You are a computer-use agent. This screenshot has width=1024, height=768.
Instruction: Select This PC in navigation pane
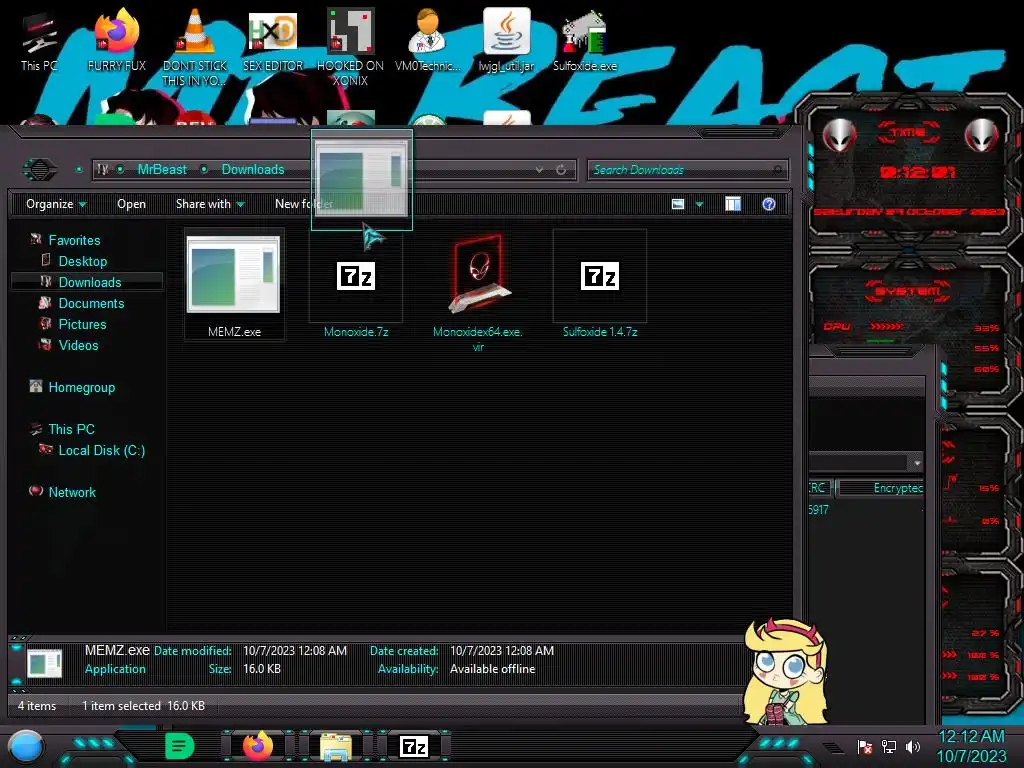click(x=71, y=429)
